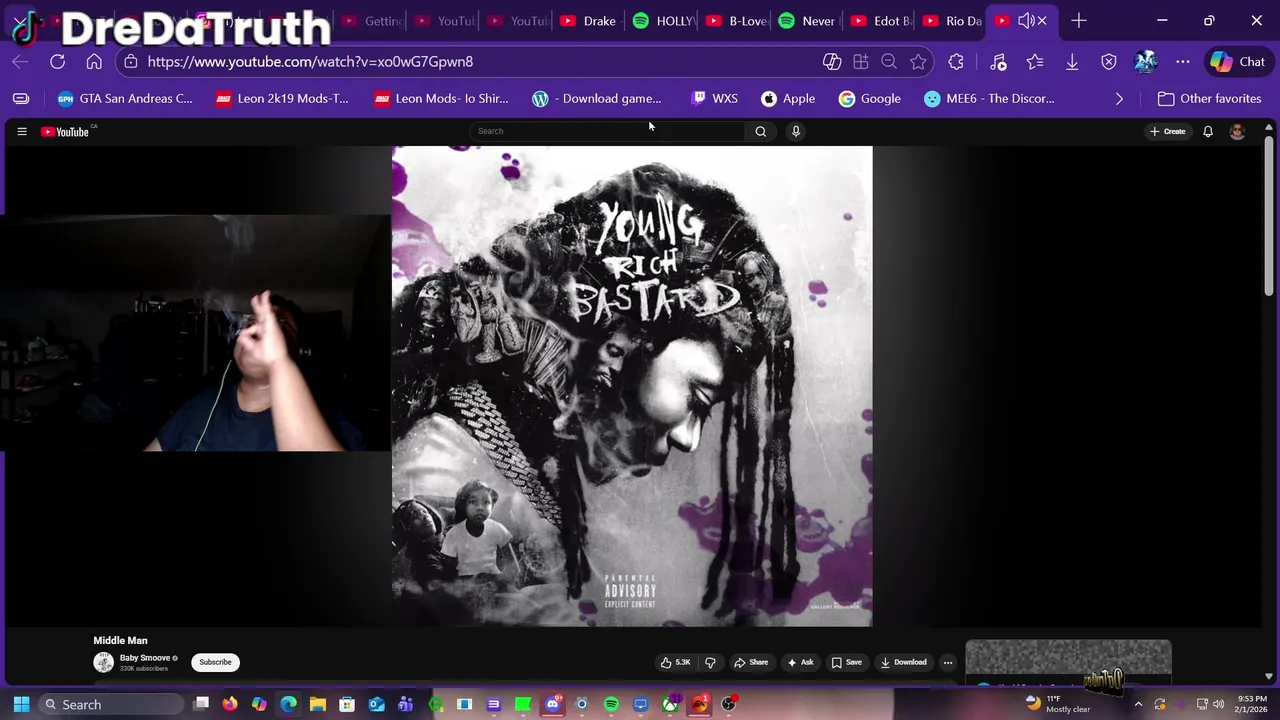Switch to the Rio Da tab

953,21
